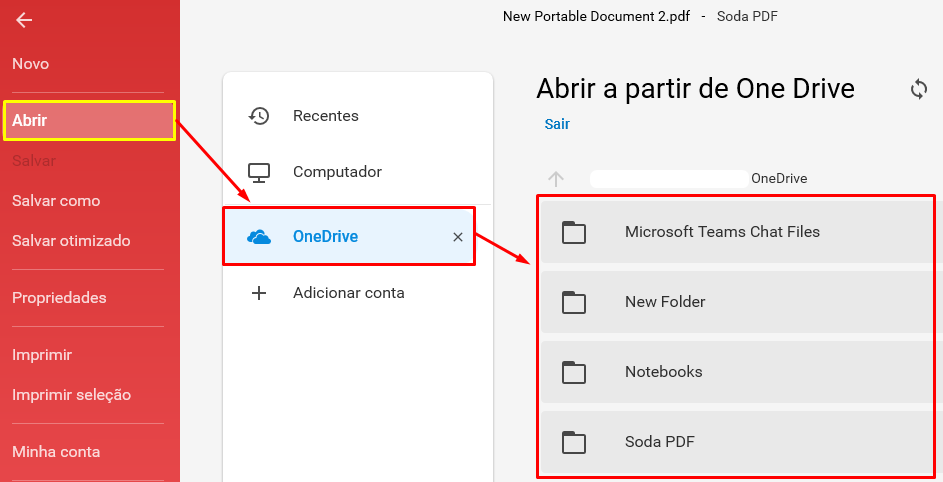Open Minha conta section
This screenshot has width=943, height=482.
point(56,452)
